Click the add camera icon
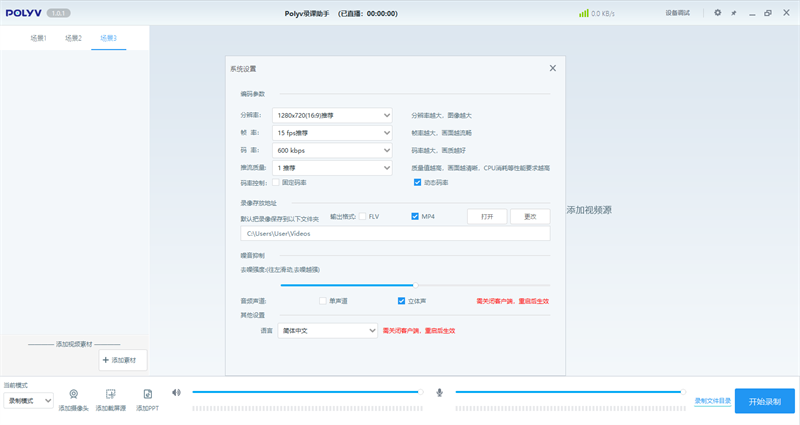 [74, 394]
